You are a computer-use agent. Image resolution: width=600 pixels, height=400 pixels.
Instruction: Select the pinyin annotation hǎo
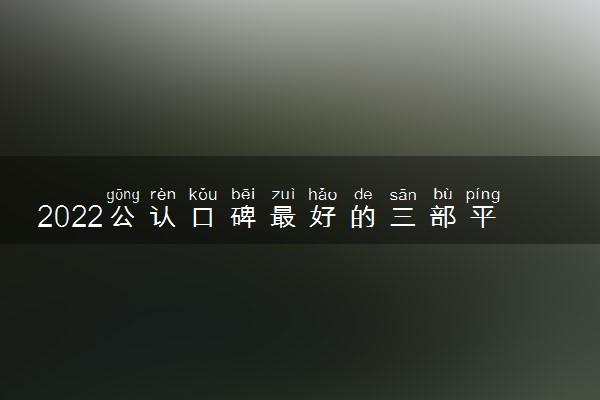coord(323,194)
